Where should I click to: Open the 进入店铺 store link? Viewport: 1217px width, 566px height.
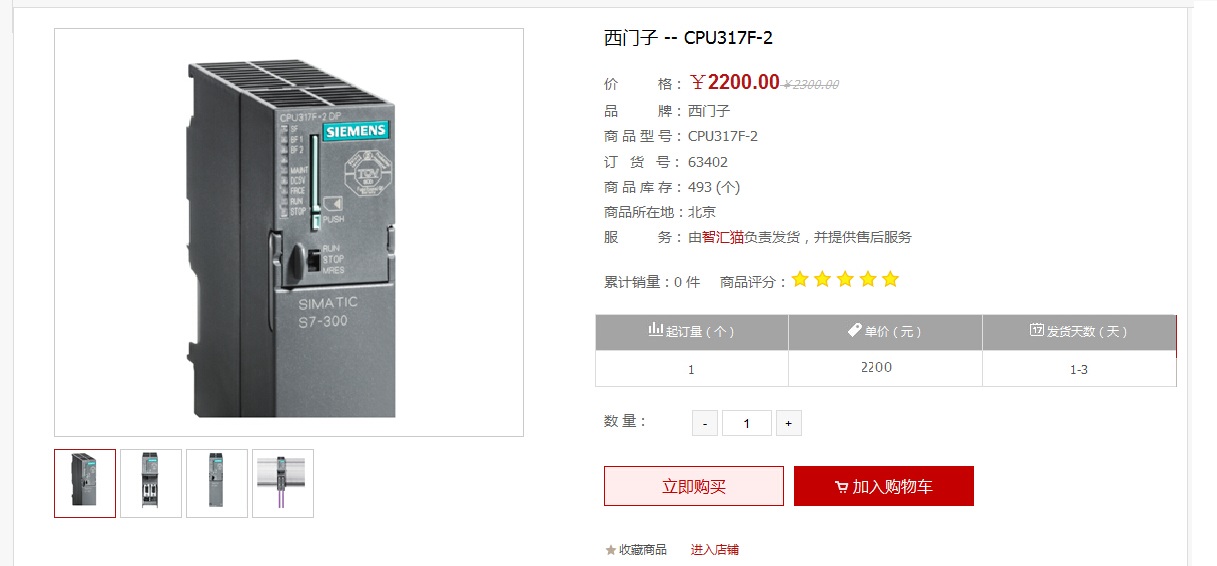click(715, 550)
